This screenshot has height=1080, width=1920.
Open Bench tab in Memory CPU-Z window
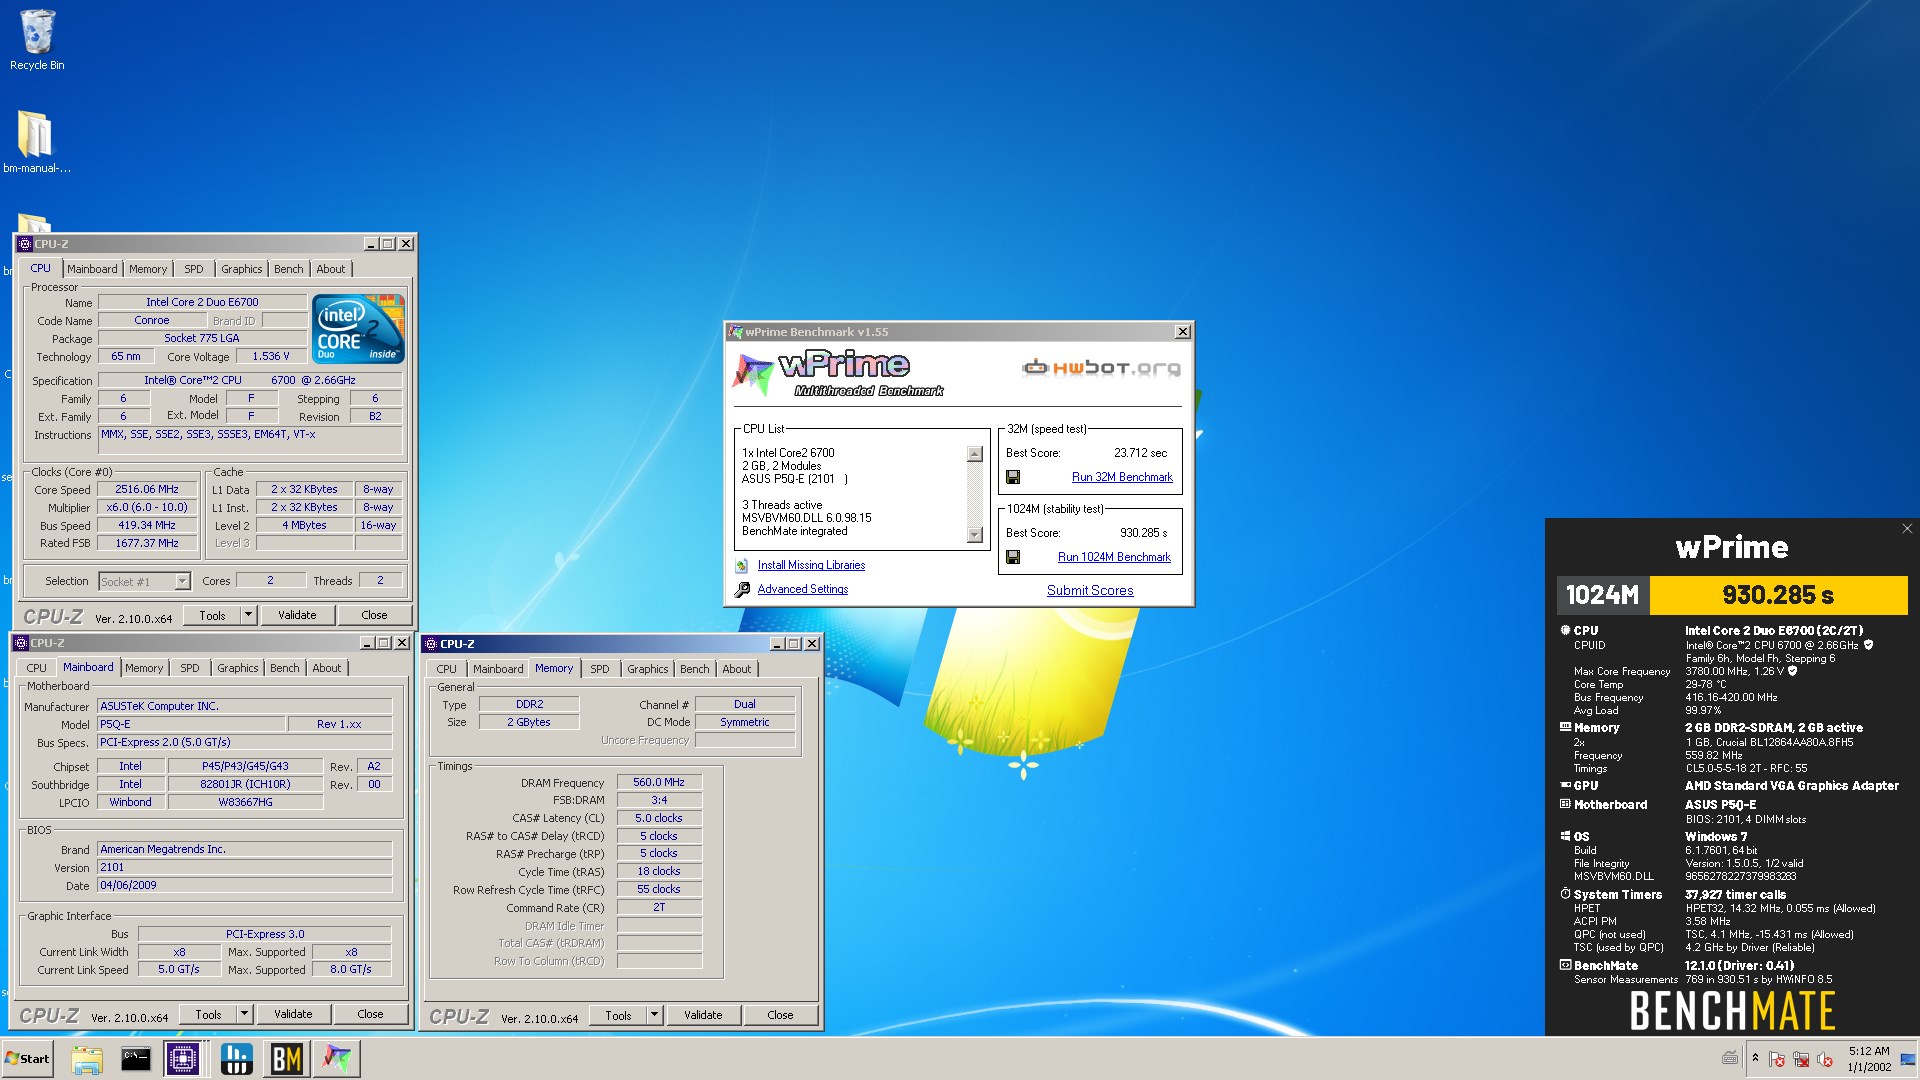[x=694, y=670]
